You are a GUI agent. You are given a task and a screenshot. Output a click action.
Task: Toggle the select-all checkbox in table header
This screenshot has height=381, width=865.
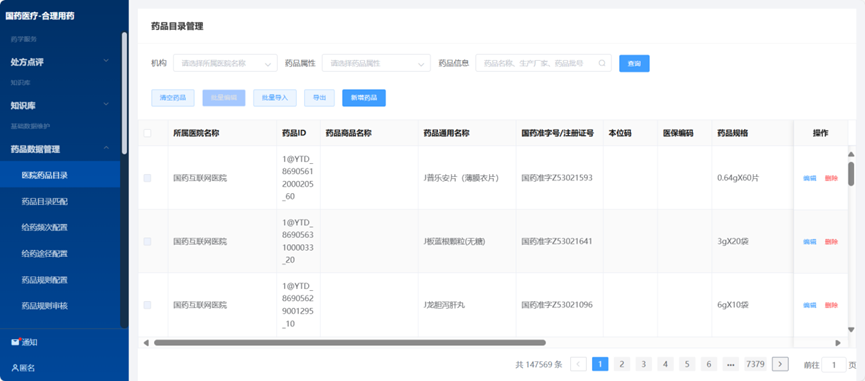(x=147, y=133)
